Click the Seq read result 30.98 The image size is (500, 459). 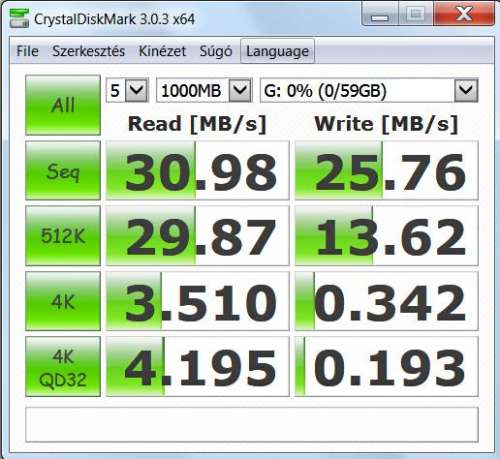[x=197, y=170]
